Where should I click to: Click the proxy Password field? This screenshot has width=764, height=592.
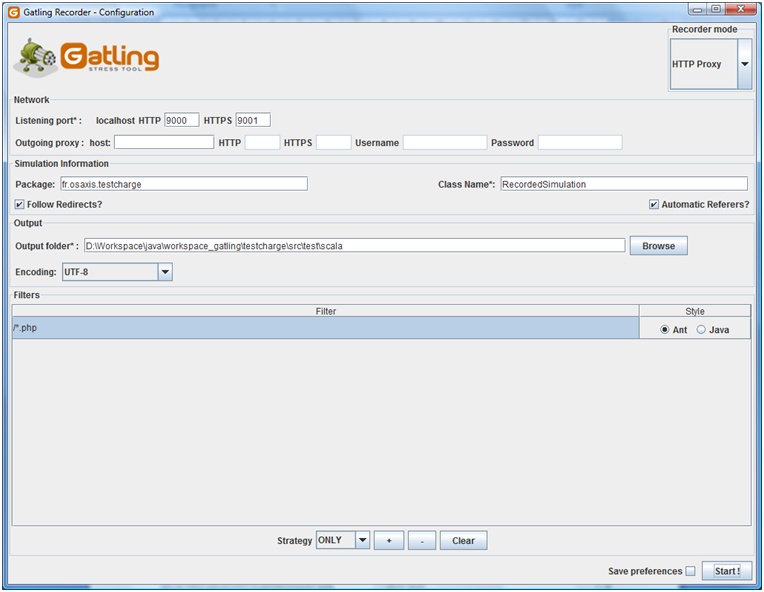pos(580,142)
